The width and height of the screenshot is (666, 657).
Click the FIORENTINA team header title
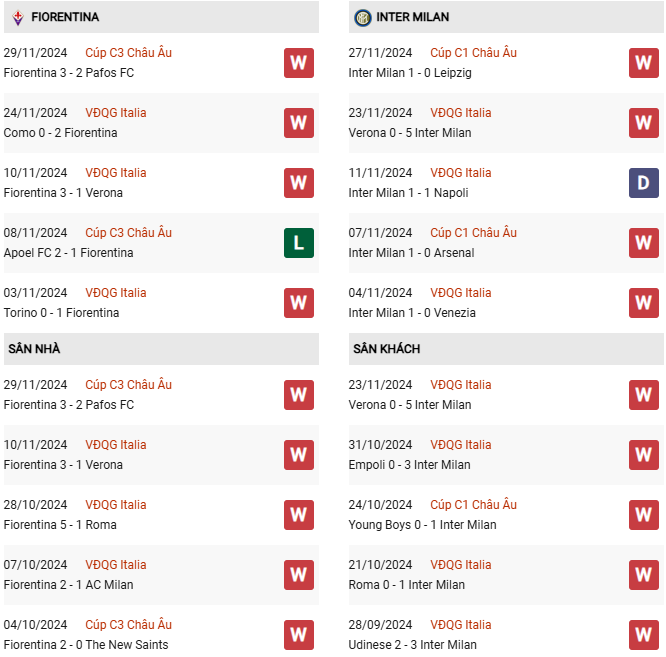point(65,17)
